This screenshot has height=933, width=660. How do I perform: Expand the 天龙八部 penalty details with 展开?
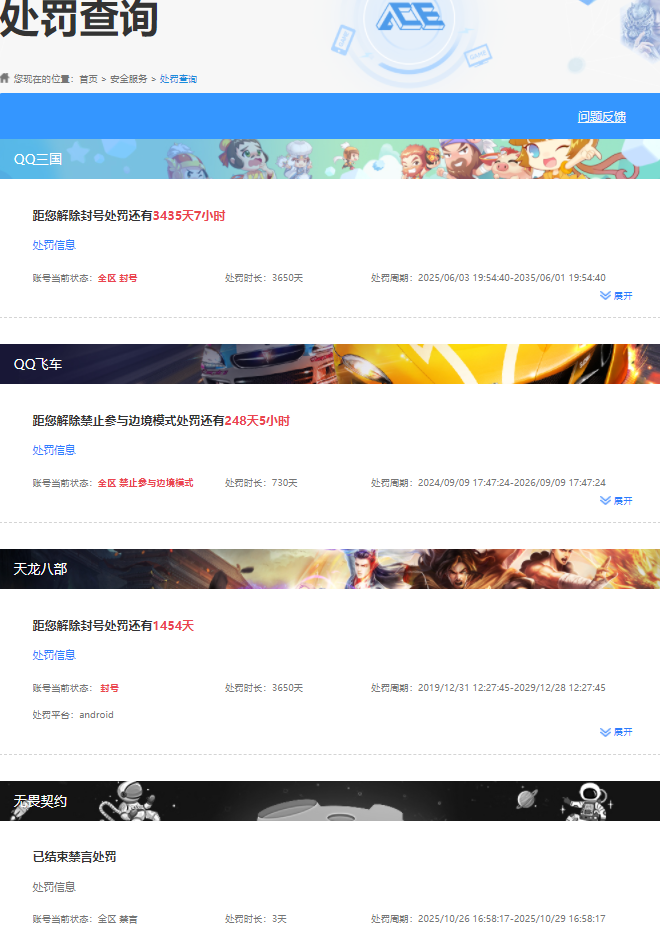pos(616,732)
